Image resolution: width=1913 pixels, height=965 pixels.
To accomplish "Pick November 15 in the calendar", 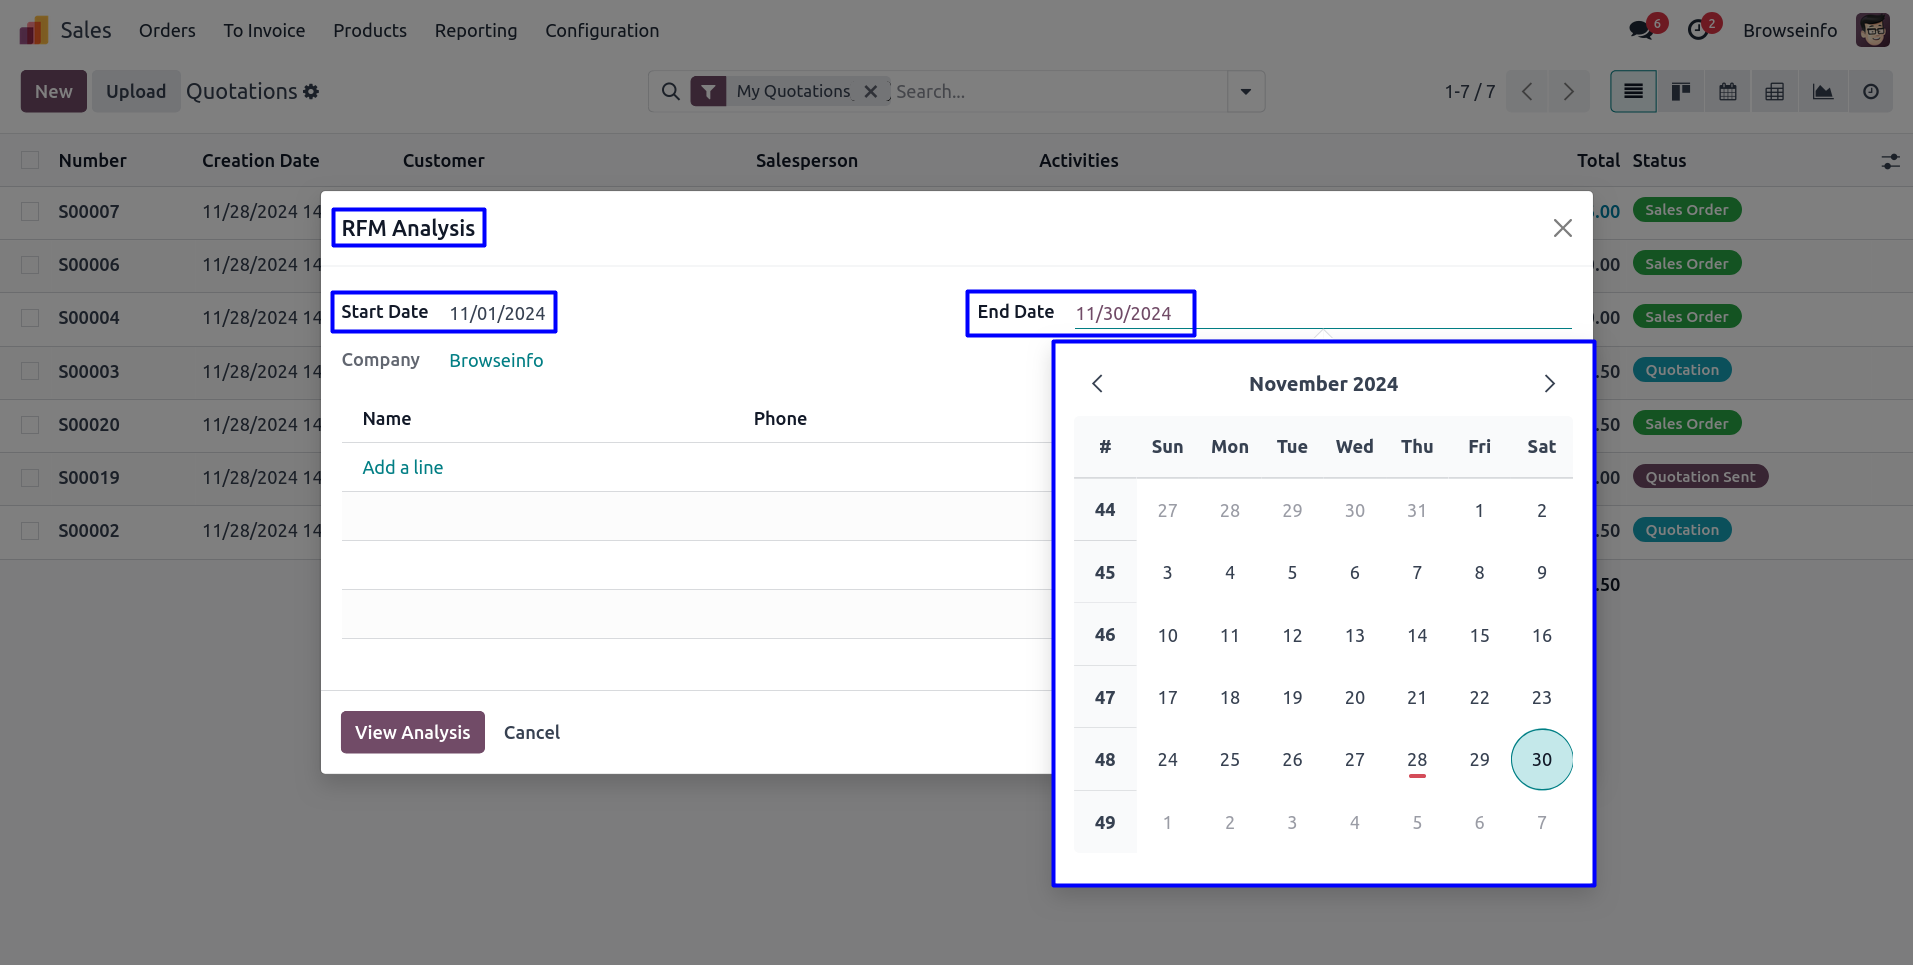I will click(1479, 636).
